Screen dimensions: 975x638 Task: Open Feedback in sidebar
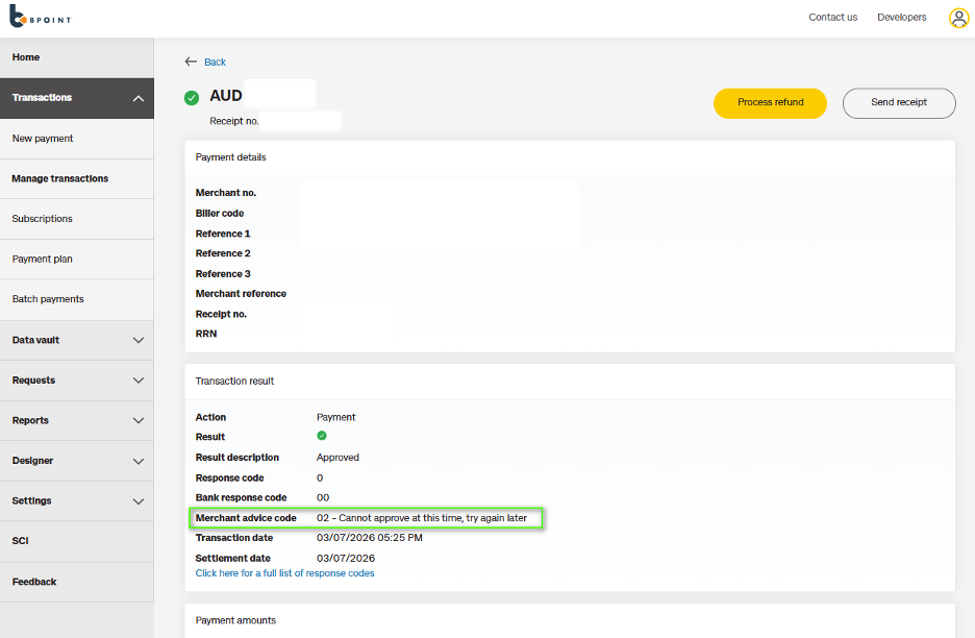[77, 582]
